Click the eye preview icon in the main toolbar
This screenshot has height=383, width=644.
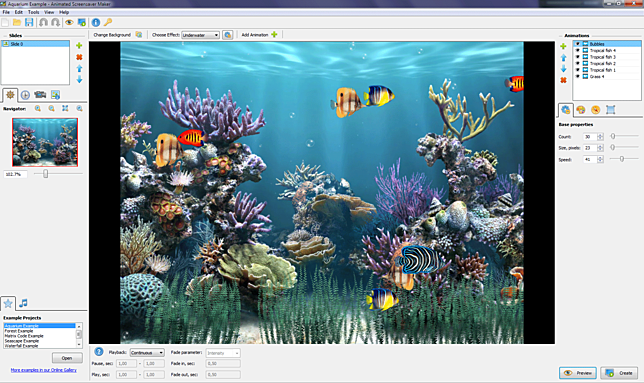[x=69, y=22]
